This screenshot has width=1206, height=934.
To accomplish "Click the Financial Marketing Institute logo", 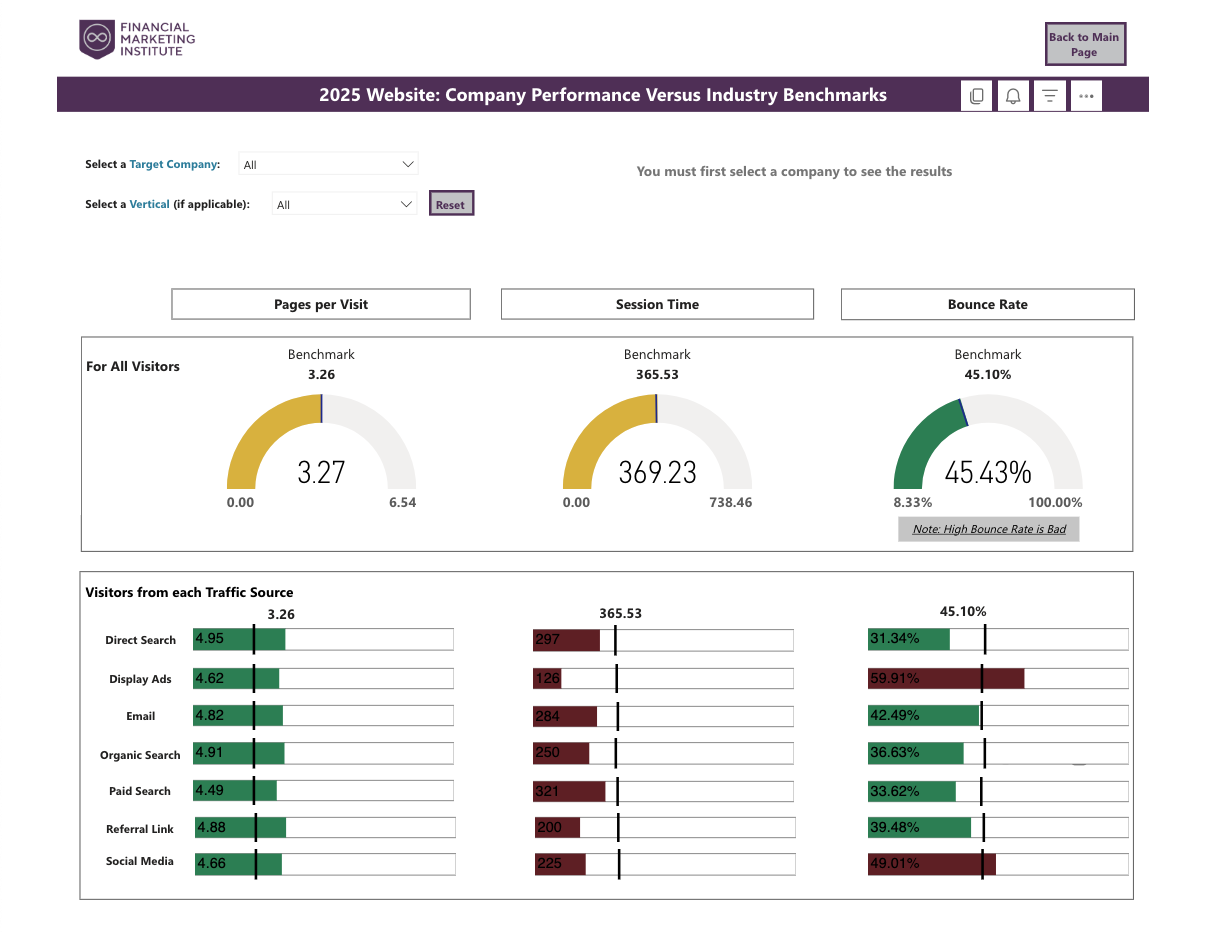I will coord(137,39).
